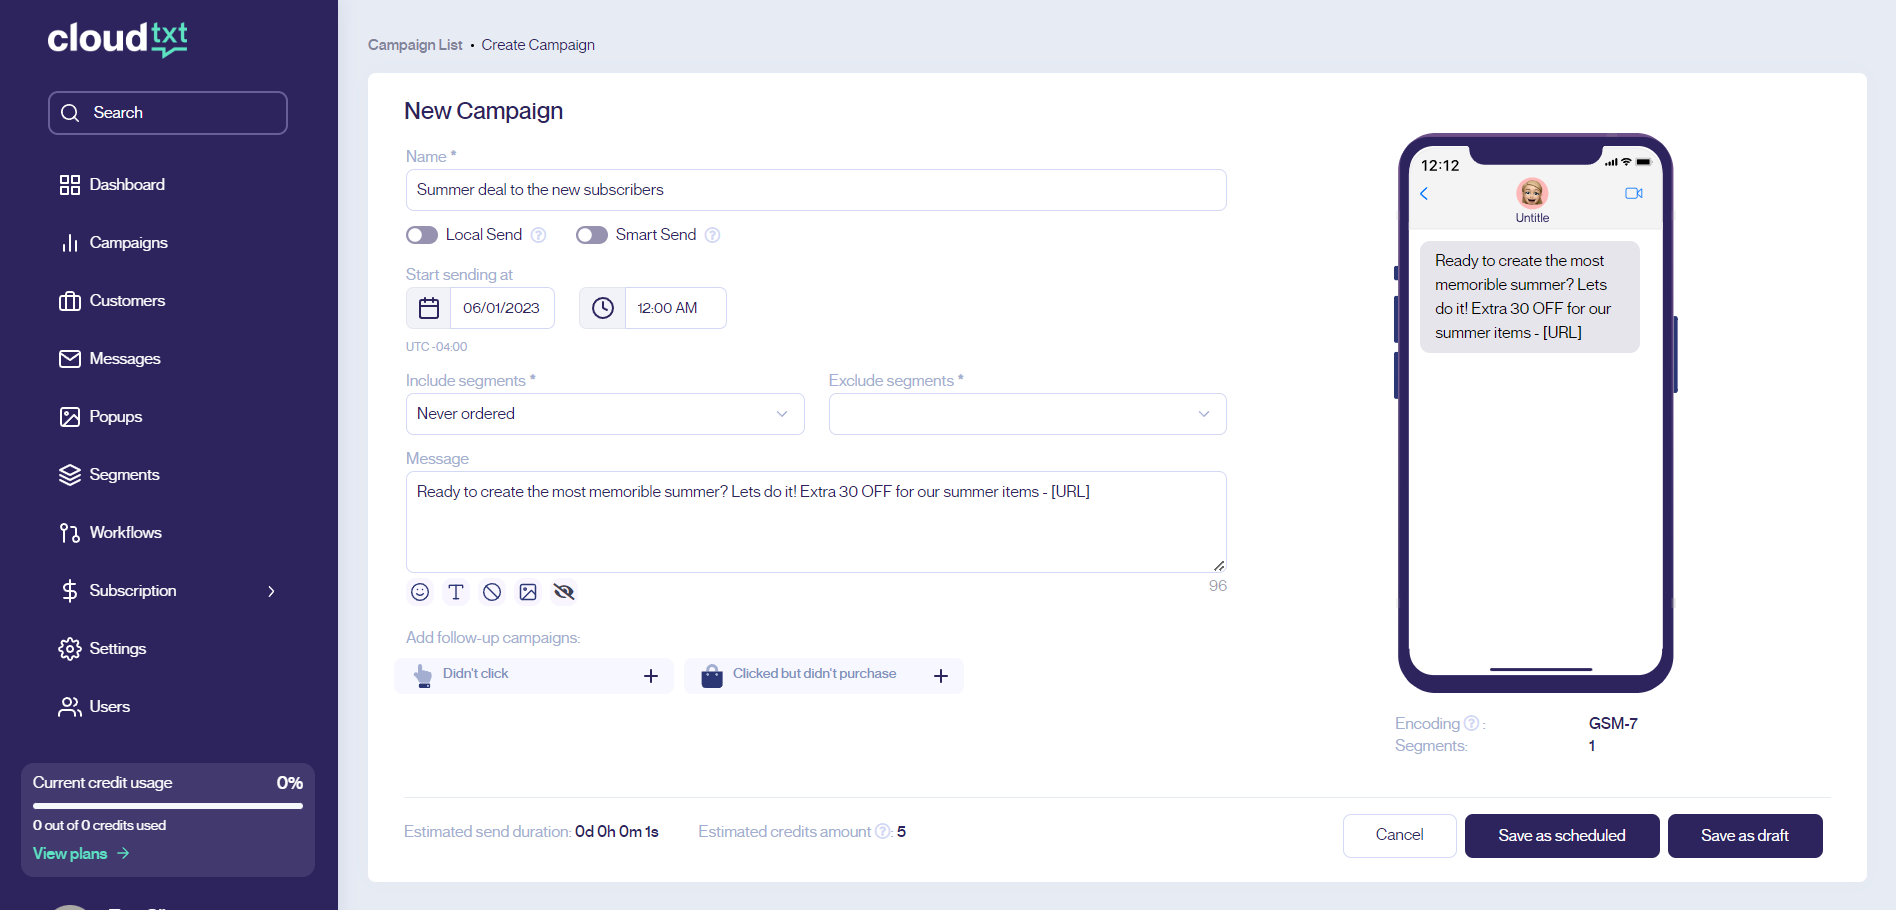Open the Include segments dropdown
The height and width of the screenshot is (910, 1896).
pyautogui.click(x=605, y=414)
